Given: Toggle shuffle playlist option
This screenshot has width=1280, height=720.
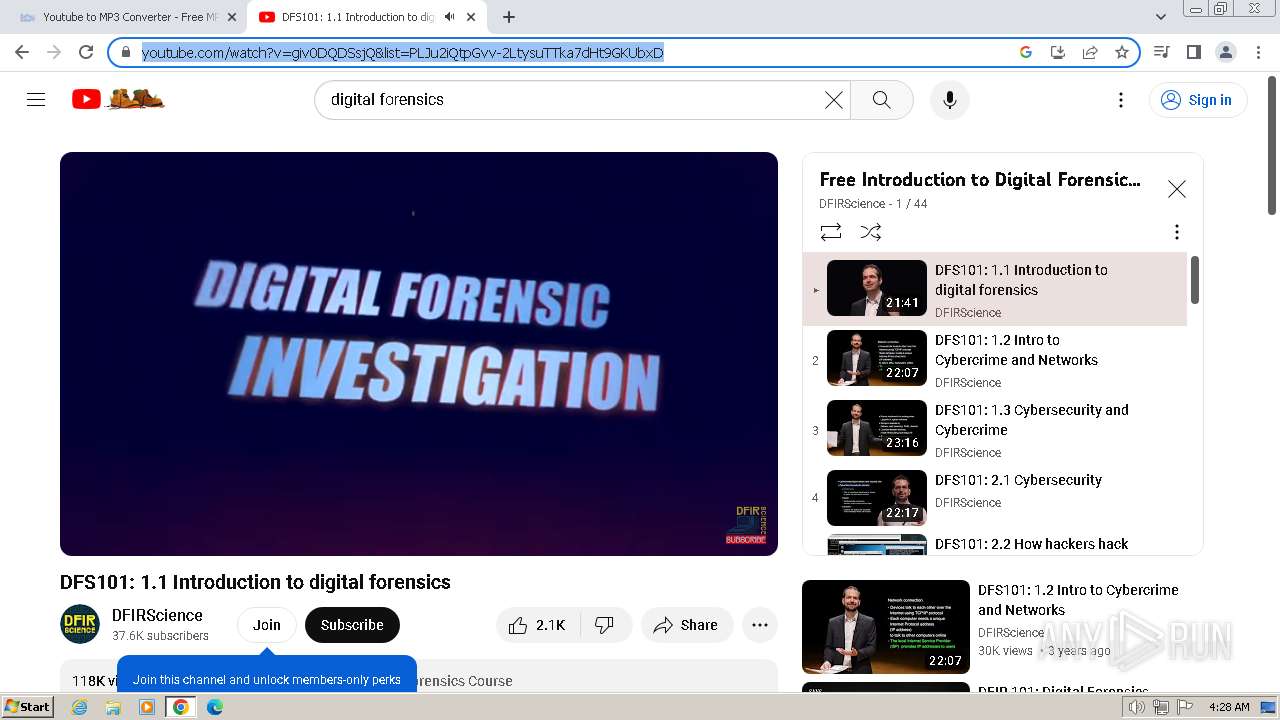Looking at the screenshot, I should point(871,232).
